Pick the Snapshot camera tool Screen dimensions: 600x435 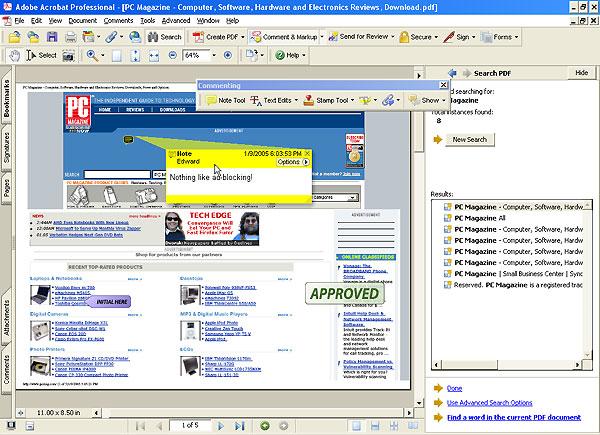pos(68,56)
